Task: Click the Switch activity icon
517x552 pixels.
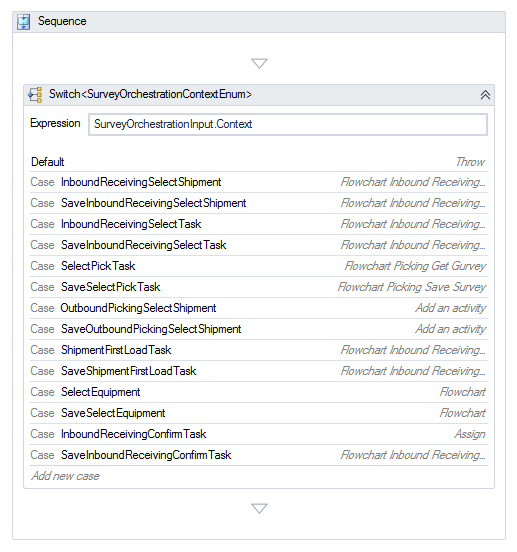Action: [35, 95]
